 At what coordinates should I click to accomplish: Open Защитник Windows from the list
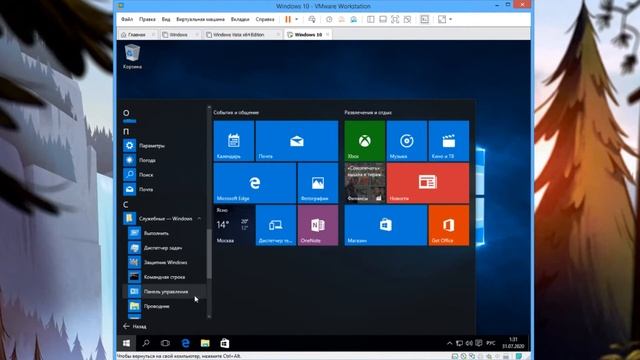(164, 262)
